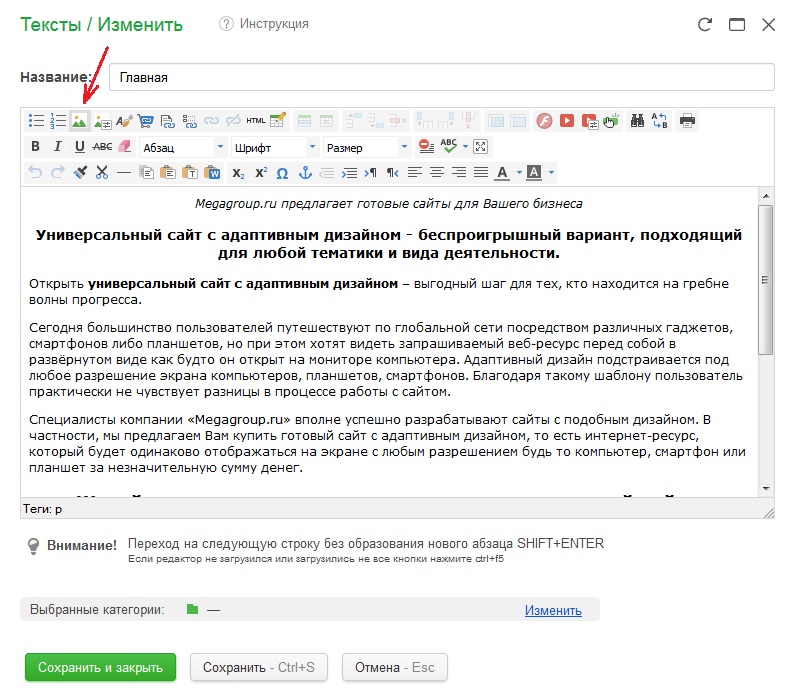Clean up code with the brush icon
The image size is (791, 700).
[x=80, y=172]
